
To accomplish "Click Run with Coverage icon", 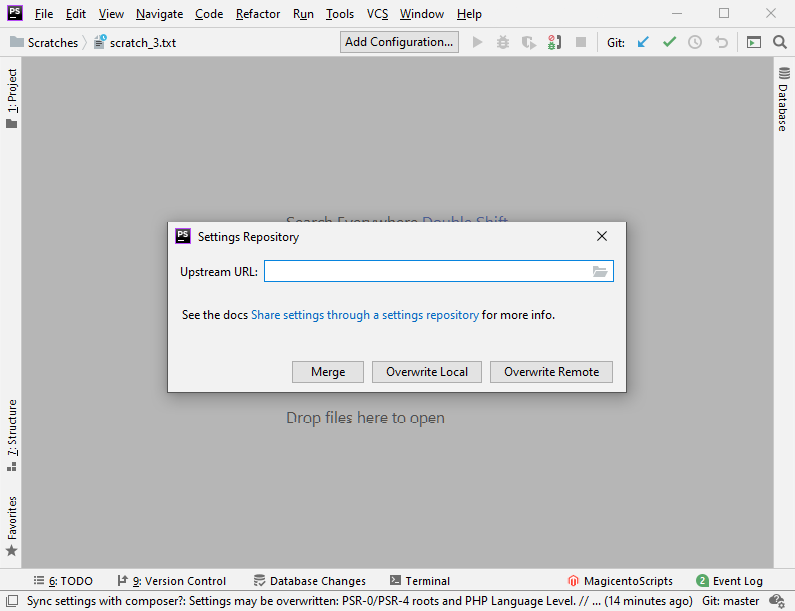I will click(x=529, y=42).
